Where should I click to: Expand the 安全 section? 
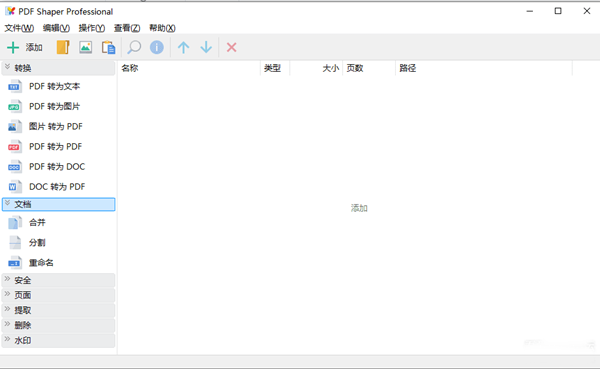58,280
